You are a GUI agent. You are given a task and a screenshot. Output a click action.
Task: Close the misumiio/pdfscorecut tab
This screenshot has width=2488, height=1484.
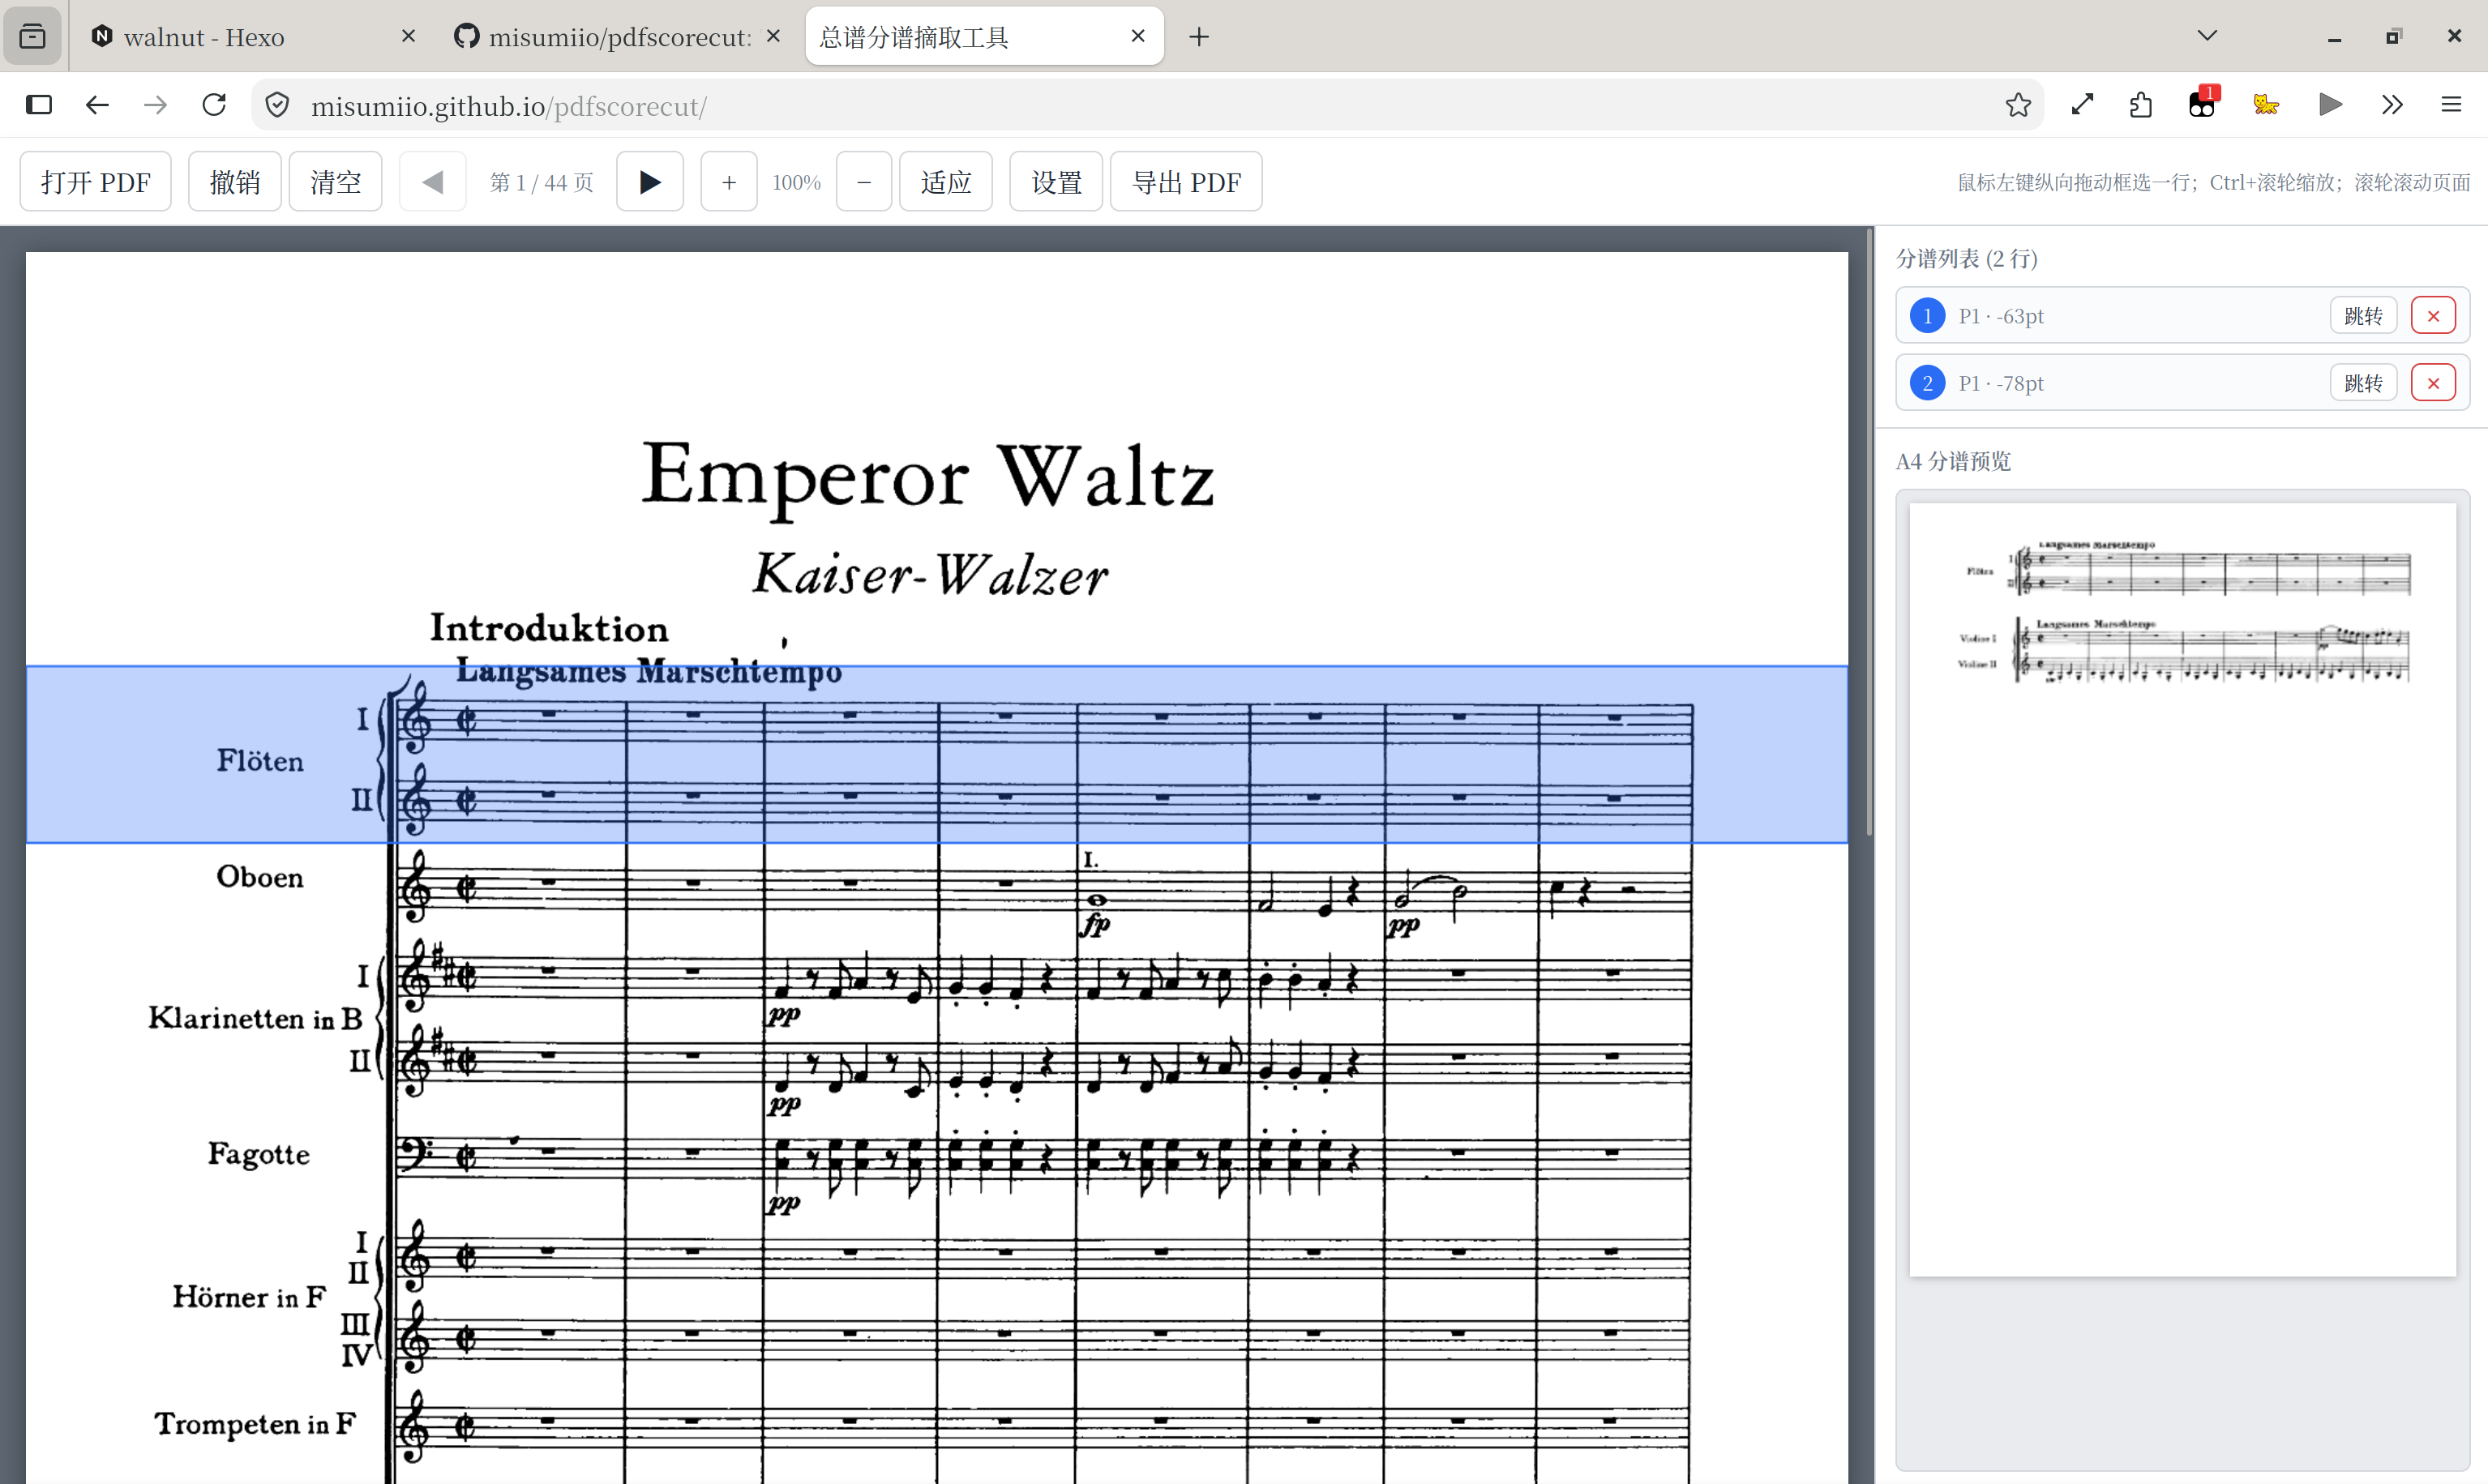point(773,37)
